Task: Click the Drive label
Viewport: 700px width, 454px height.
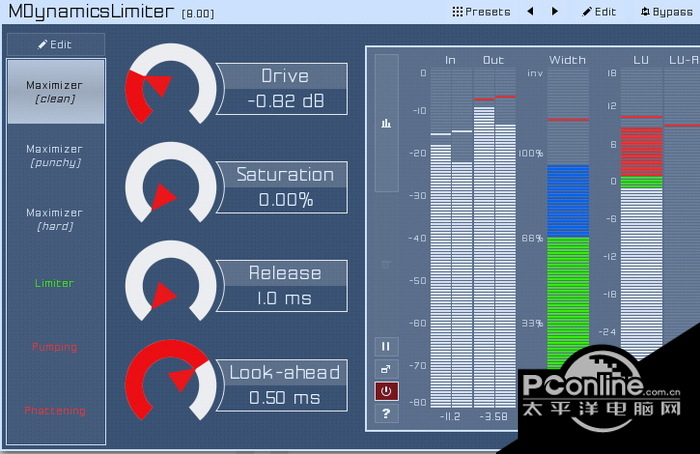Action: point(285,76)
